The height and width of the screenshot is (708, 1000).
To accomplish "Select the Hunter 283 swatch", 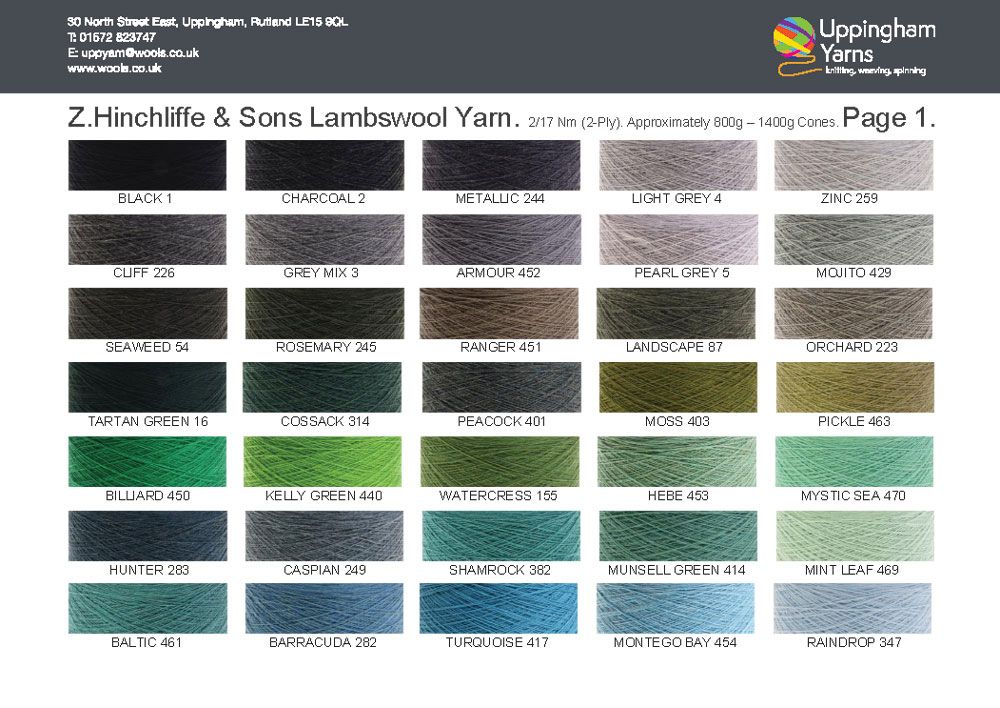I will (x=147, y=536).
